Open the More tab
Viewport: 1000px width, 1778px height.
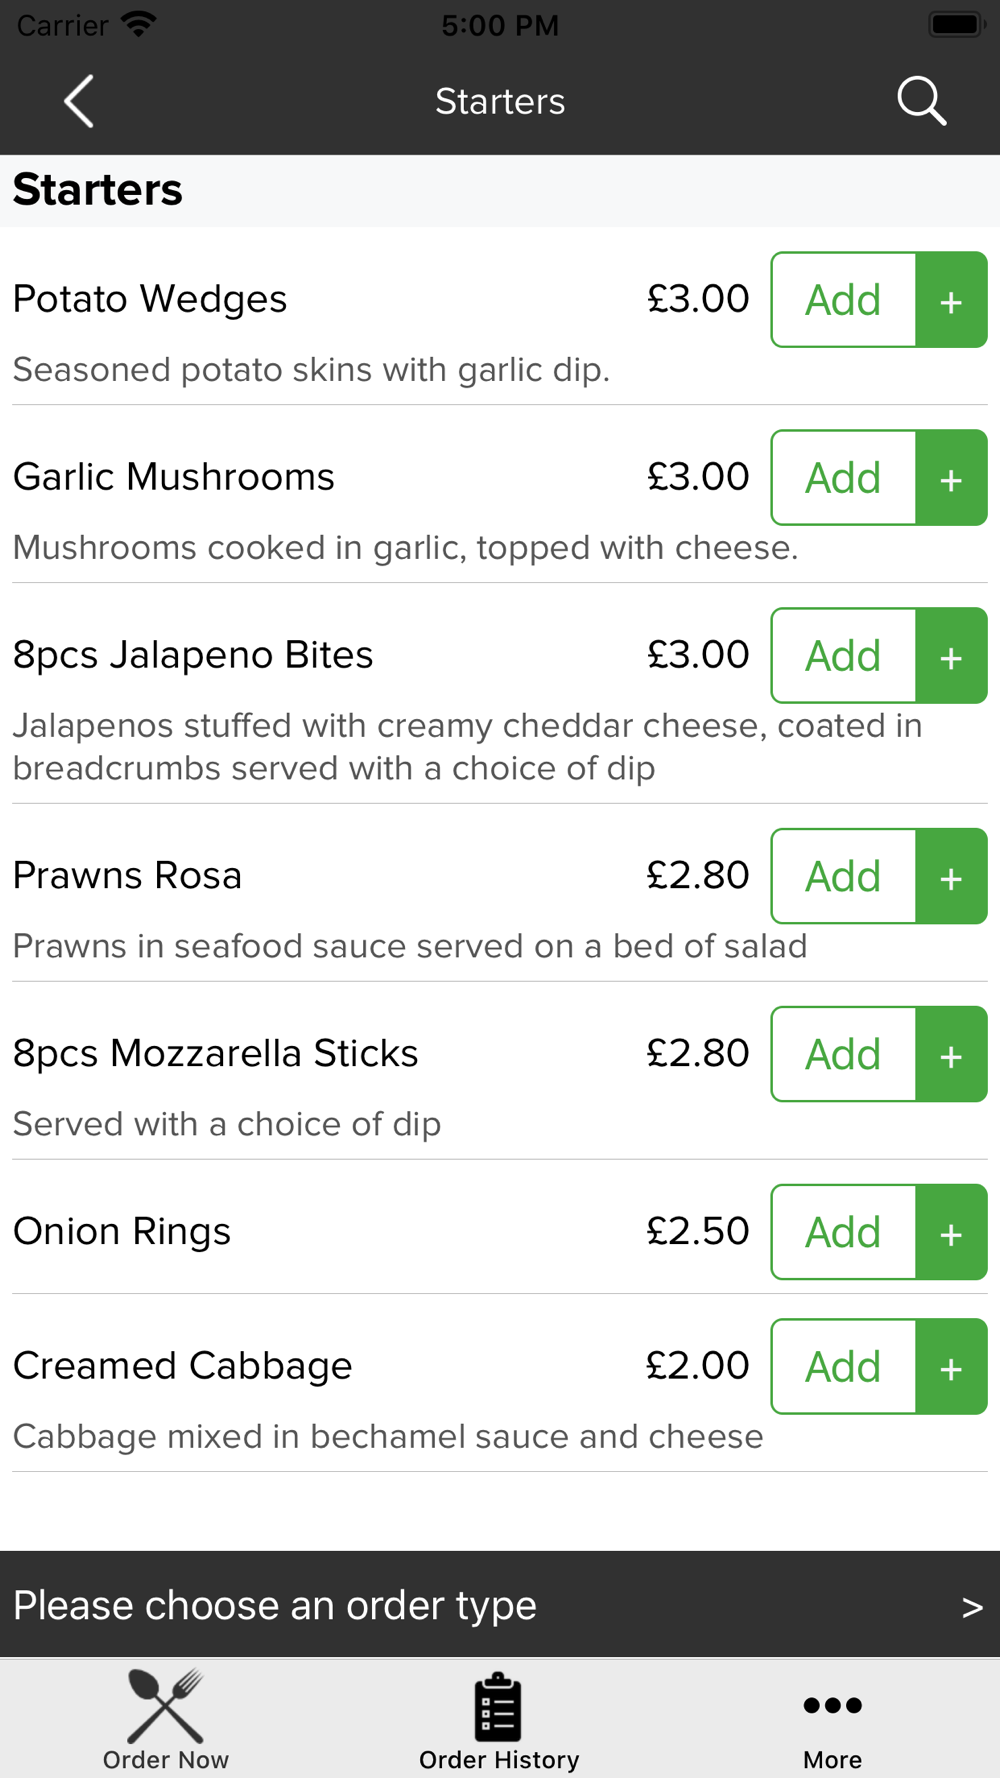tap(832, 1720)
